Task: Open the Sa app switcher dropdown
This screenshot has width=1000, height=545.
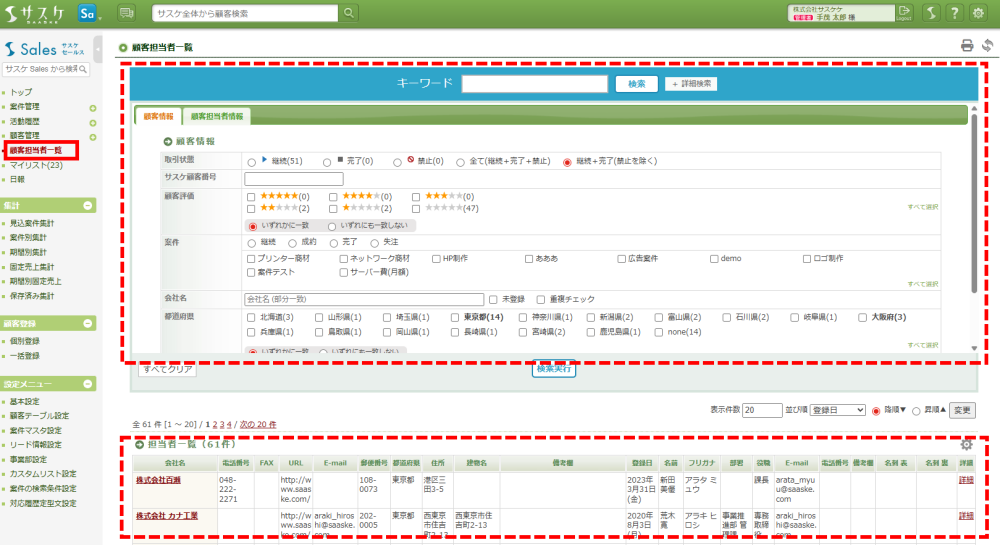Action: click(x=91, y=13)
